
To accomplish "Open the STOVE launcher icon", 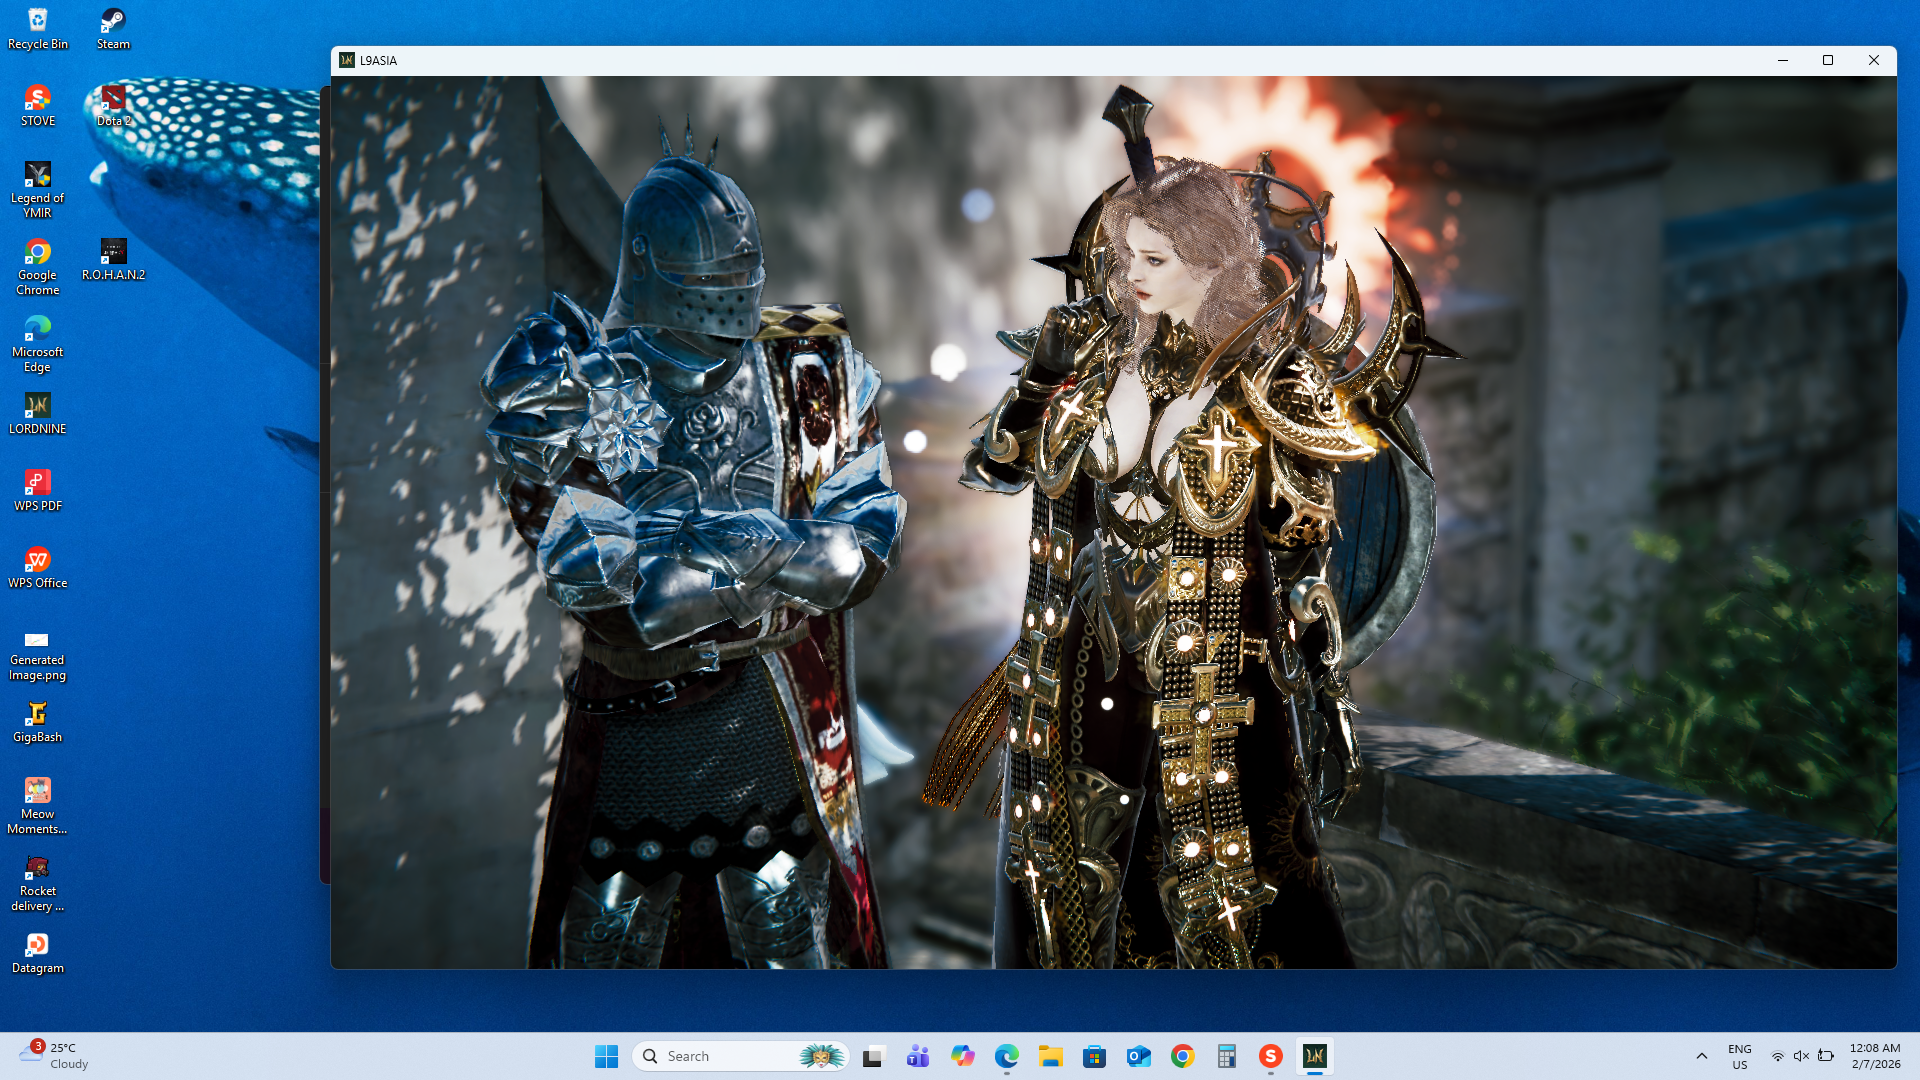I will click(38, 104).
